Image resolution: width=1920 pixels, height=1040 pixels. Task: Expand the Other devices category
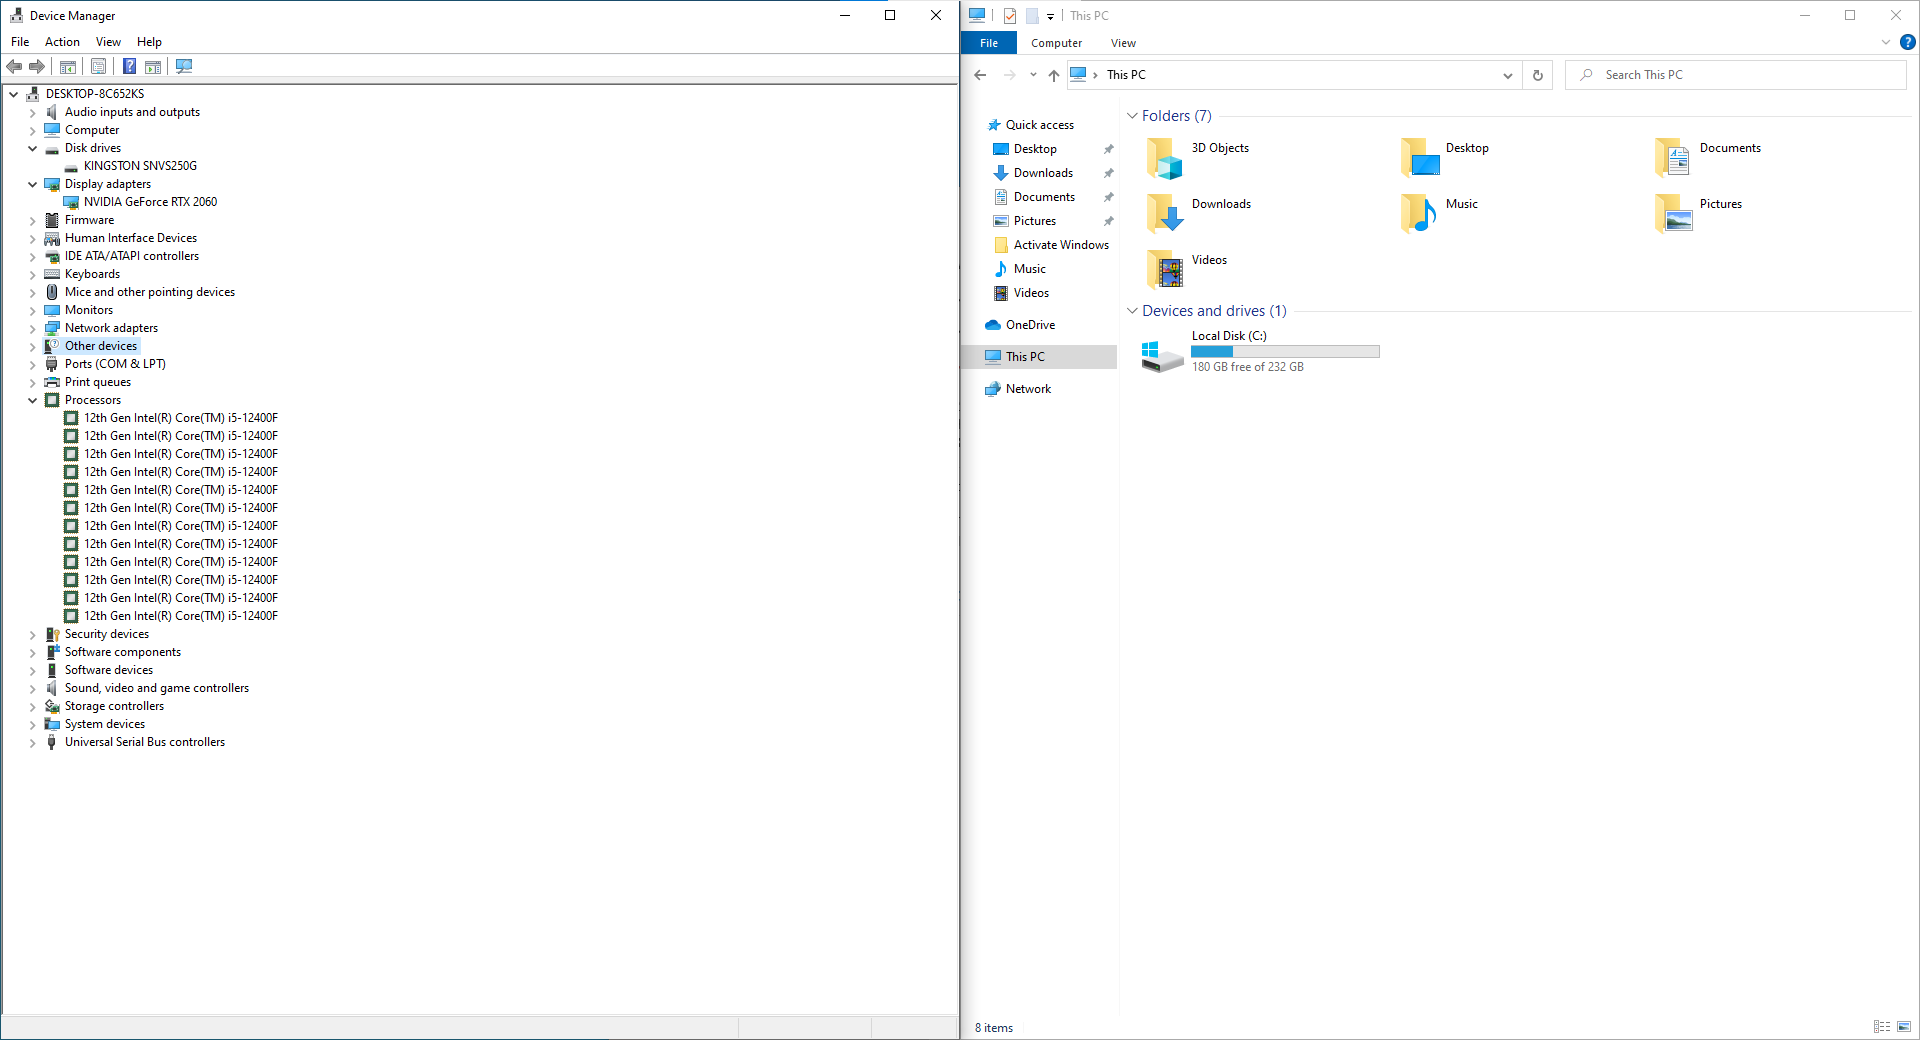[x=32, y=347]
